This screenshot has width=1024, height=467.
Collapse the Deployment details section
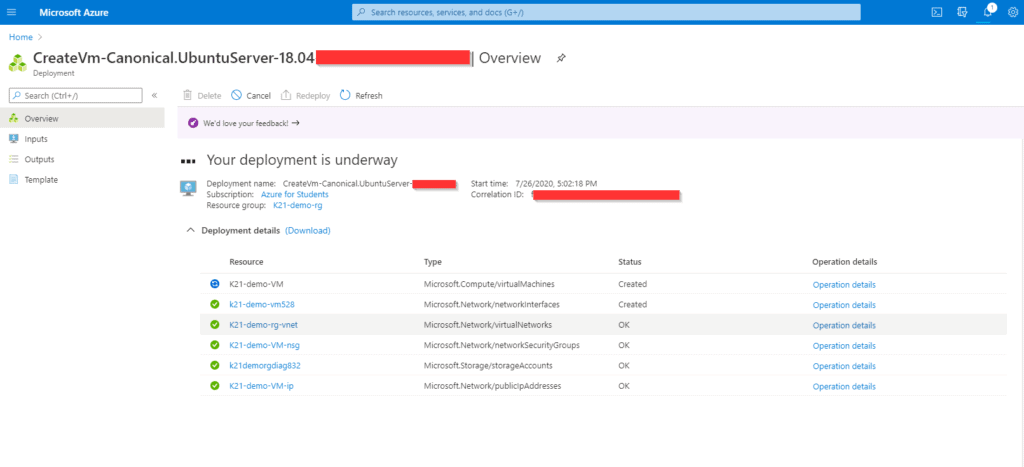click(191, 231)
